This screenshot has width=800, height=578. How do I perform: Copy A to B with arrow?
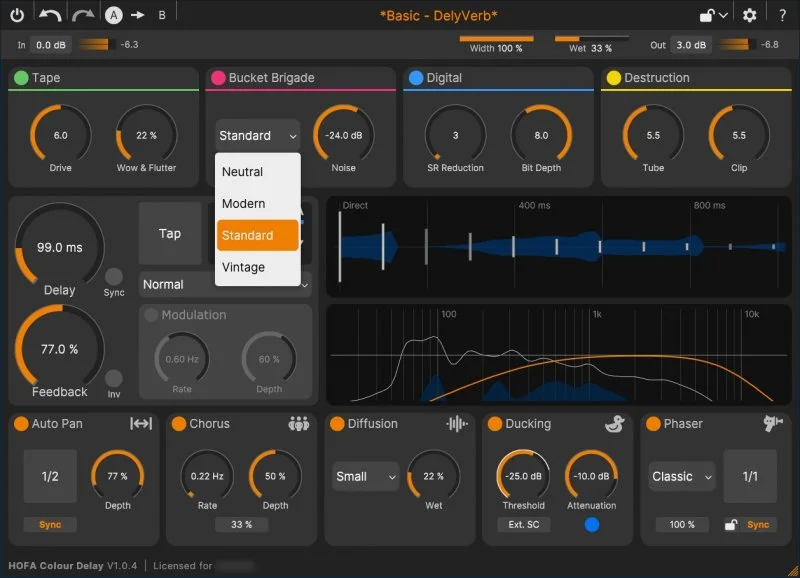[x=137, y=15]
